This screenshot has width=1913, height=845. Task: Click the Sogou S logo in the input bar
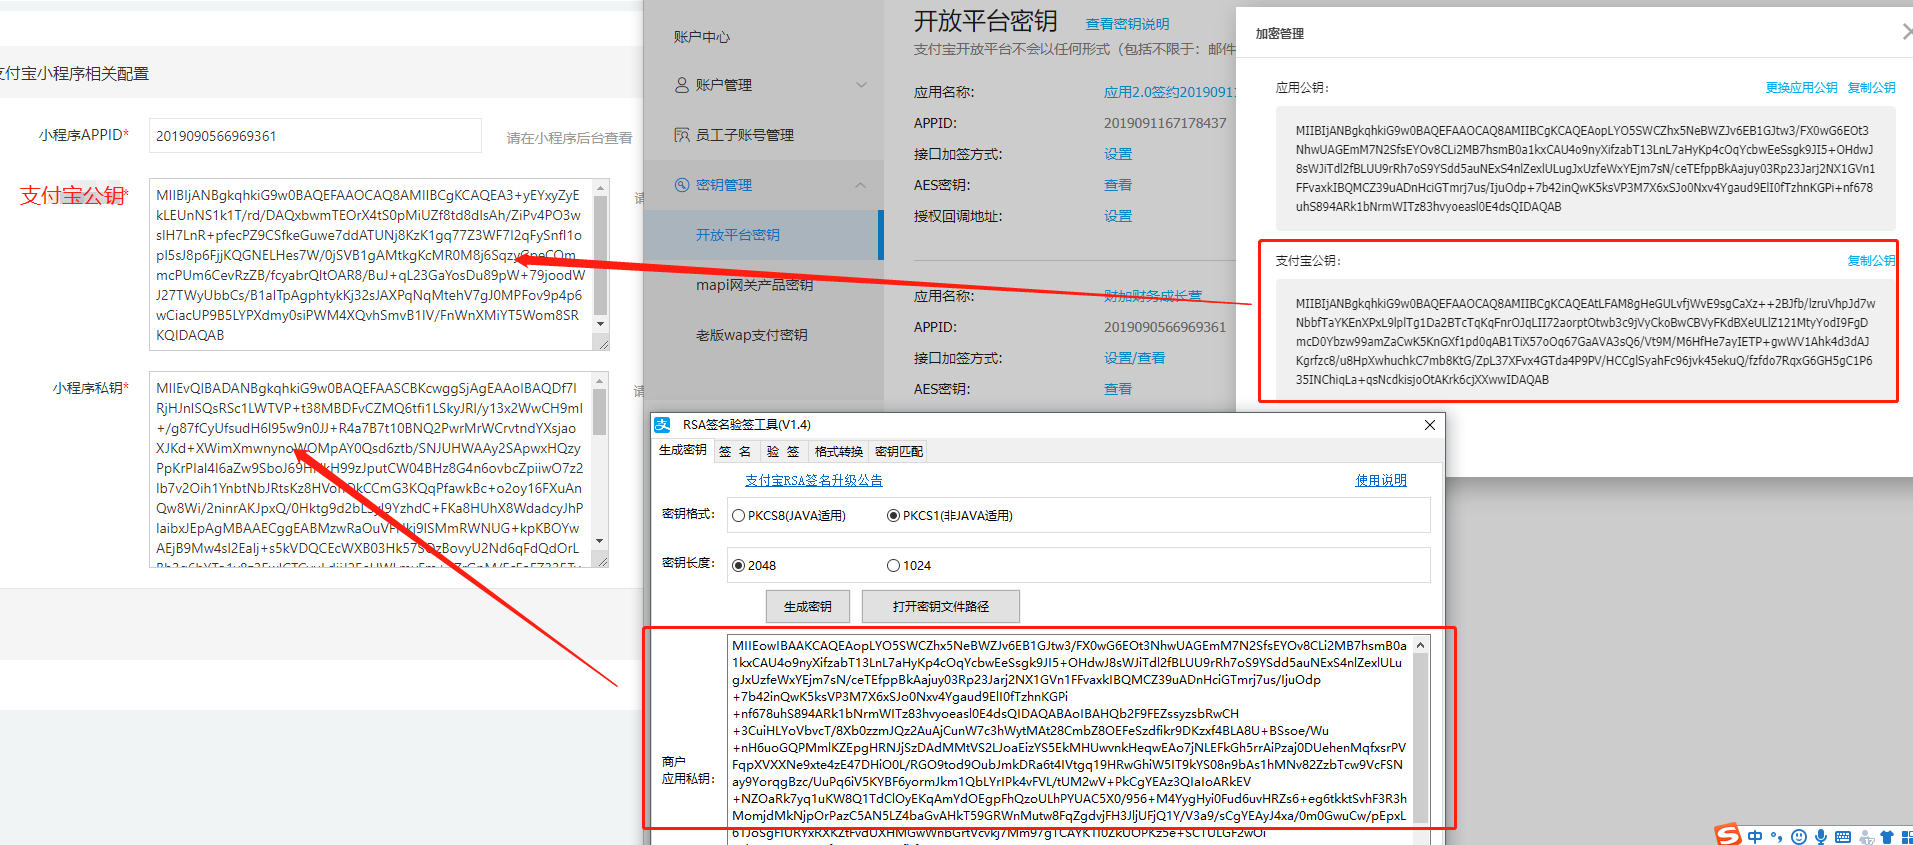coord(1728,835)
